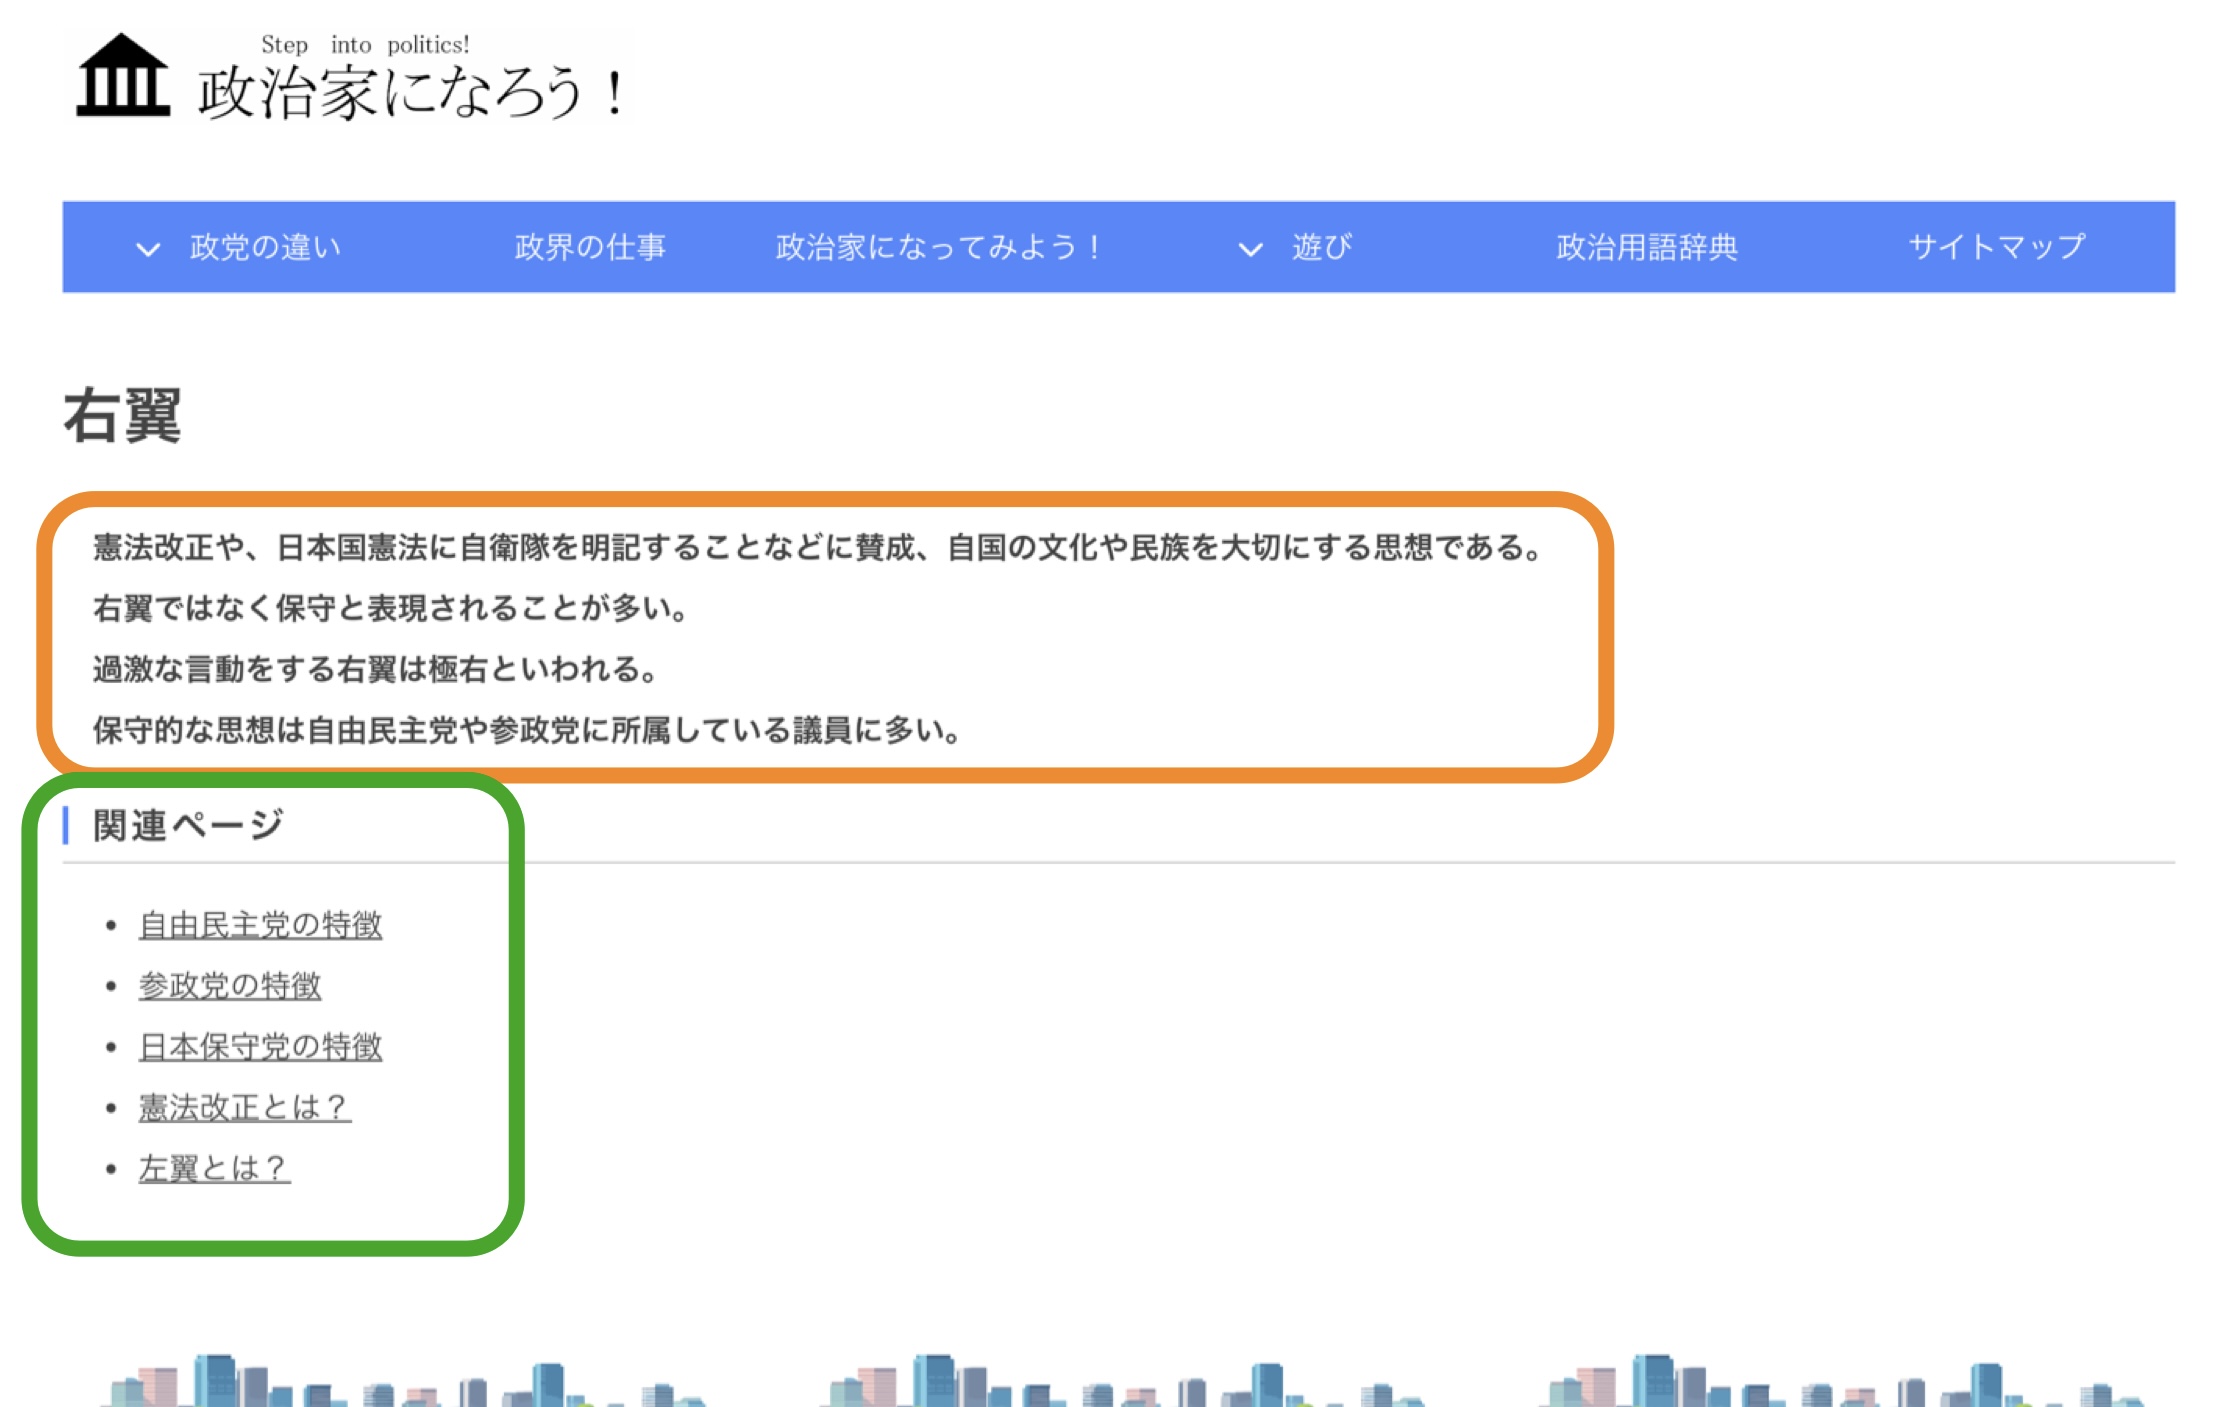Visit the 左翼とは？ link
This screenshot has height=1407, width=2224.
[x=214, y=1169]
